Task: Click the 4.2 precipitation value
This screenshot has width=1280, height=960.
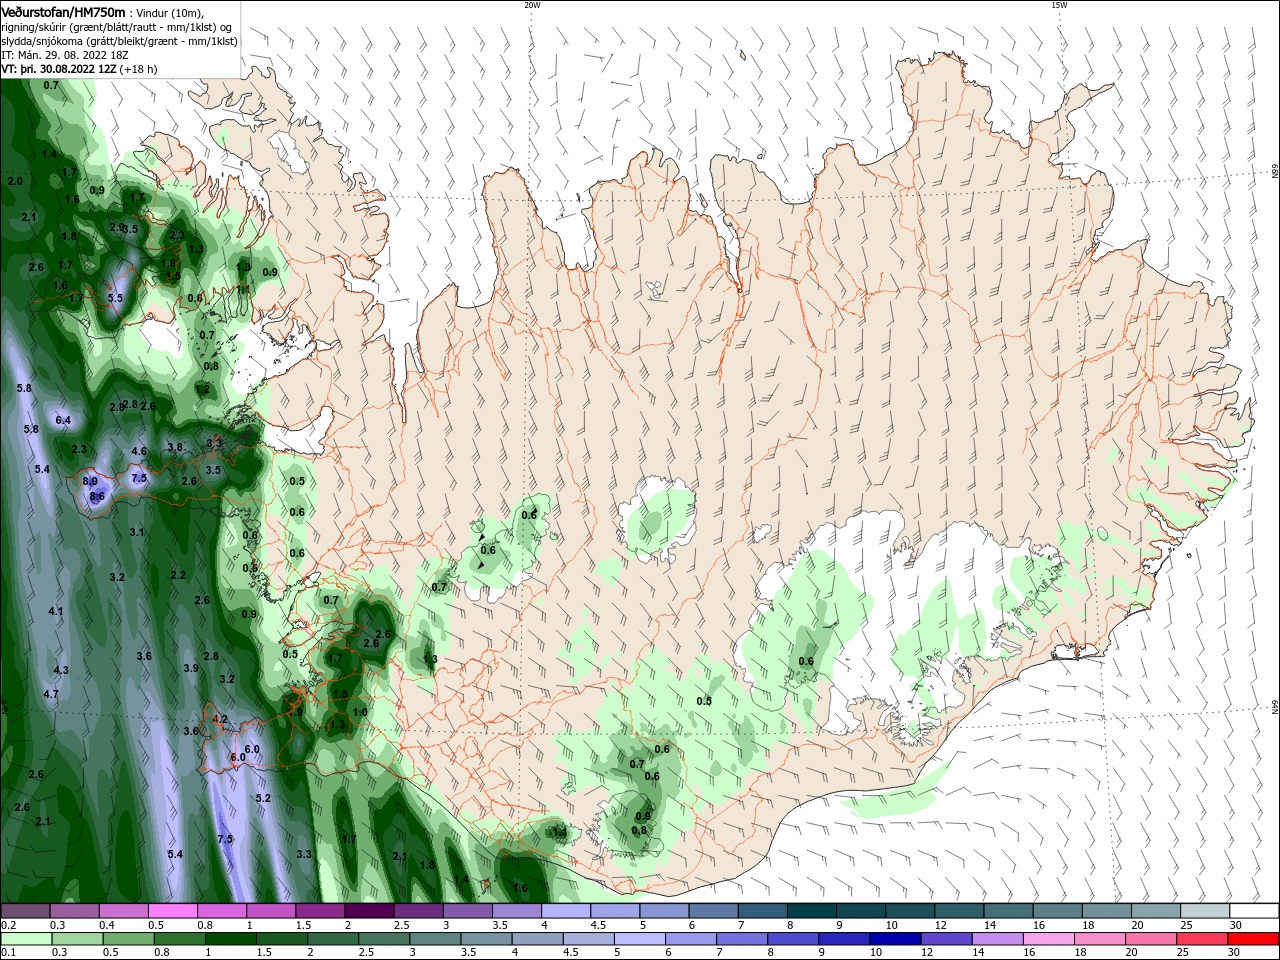Action: tap(221, 719)
